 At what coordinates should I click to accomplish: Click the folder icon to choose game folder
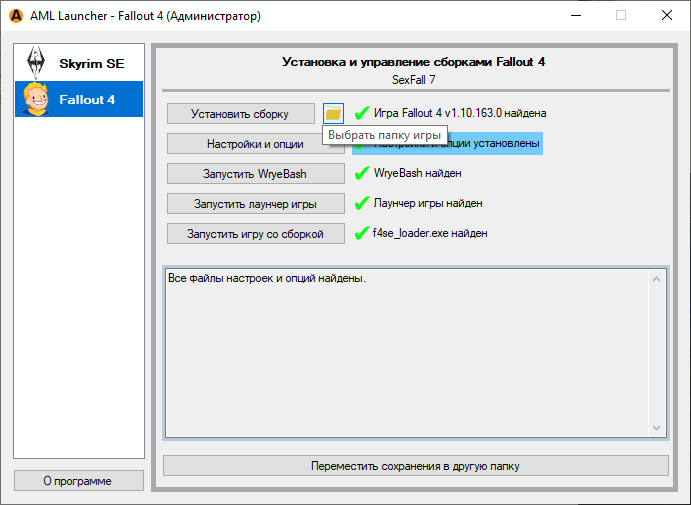(333, 113)
